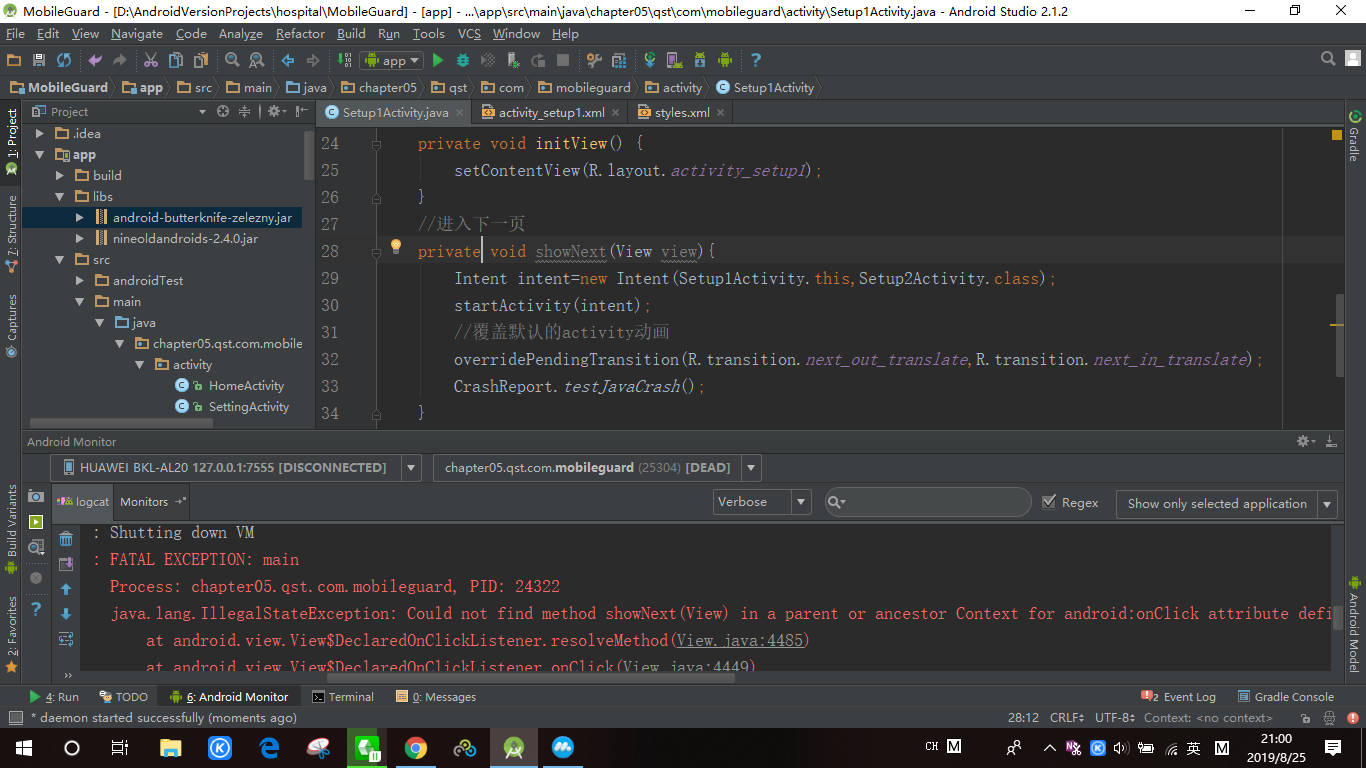This screenshot has width=1366, height=768.
Task: Click the Undo arrow icon
Action: 95,60
